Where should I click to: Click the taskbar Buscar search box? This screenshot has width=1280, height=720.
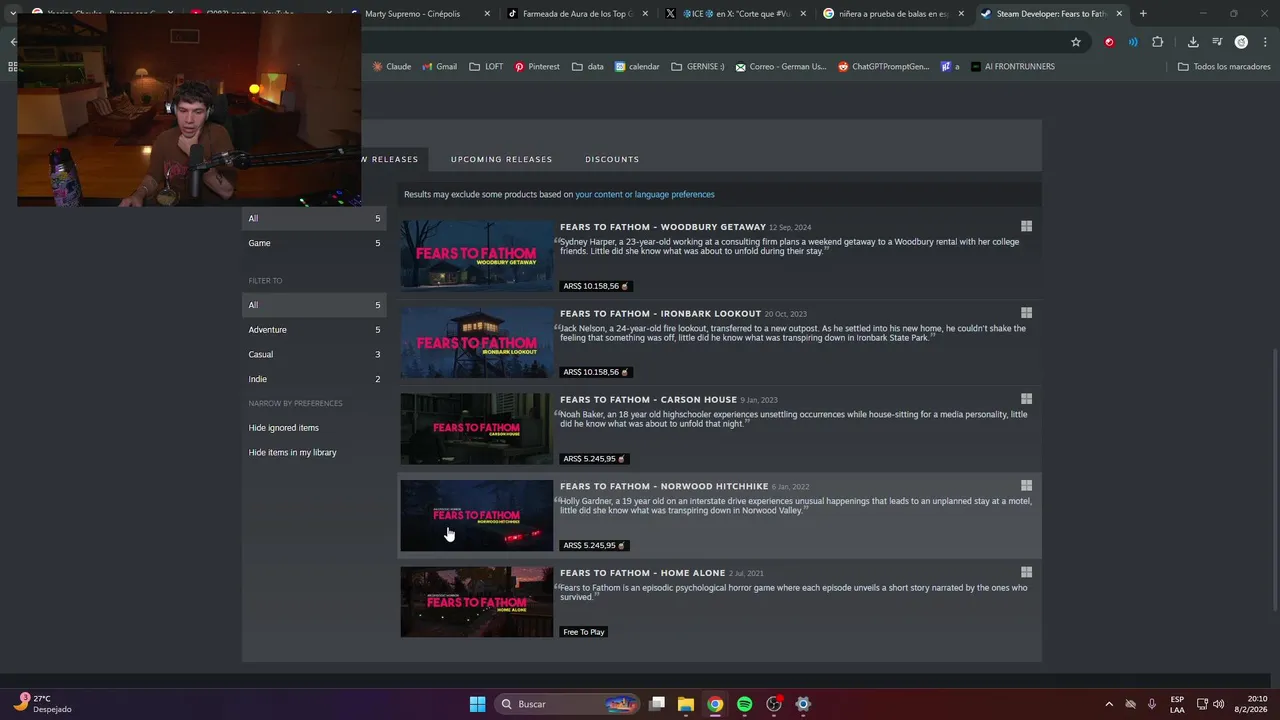[569, 704]
